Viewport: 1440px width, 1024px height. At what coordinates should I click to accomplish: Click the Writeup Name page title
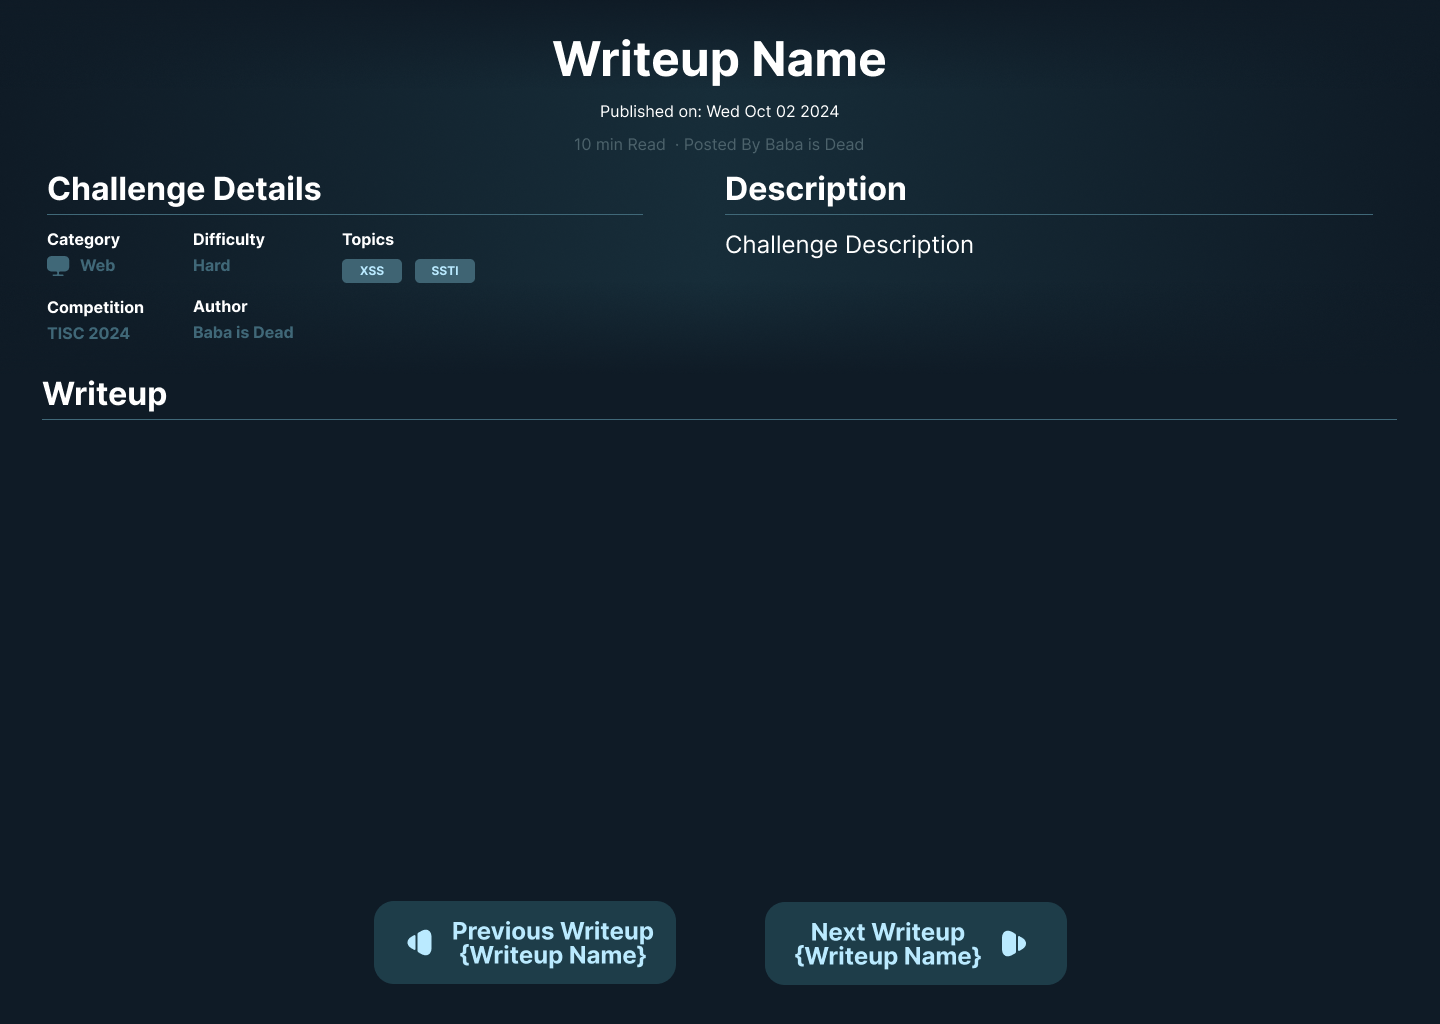(x=720, y=59)
